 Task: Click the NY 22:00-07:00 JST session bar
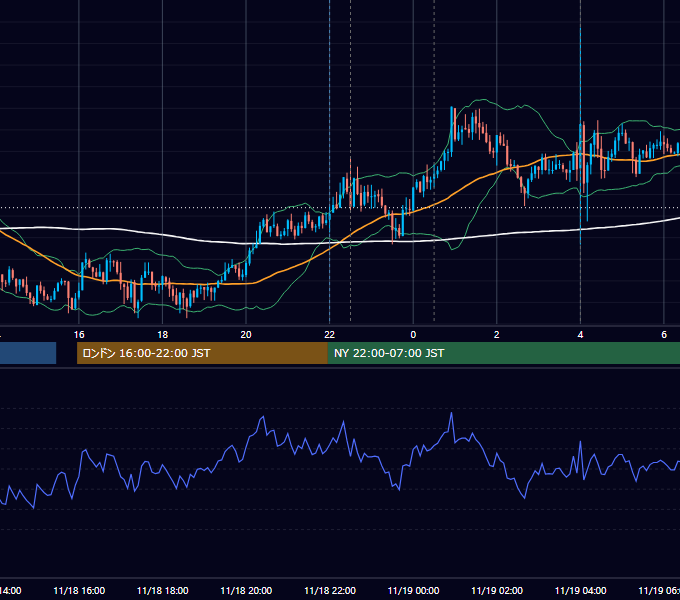click(x=503, y=353)
